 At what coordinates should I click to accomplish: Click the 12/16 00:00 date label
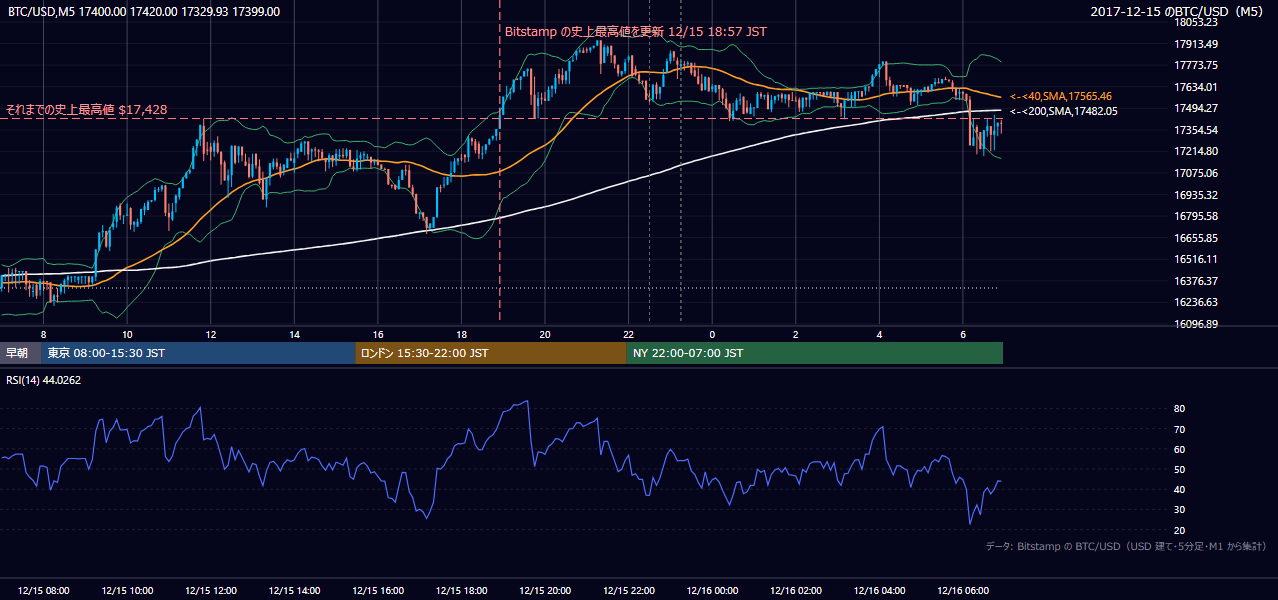point(712,591)
